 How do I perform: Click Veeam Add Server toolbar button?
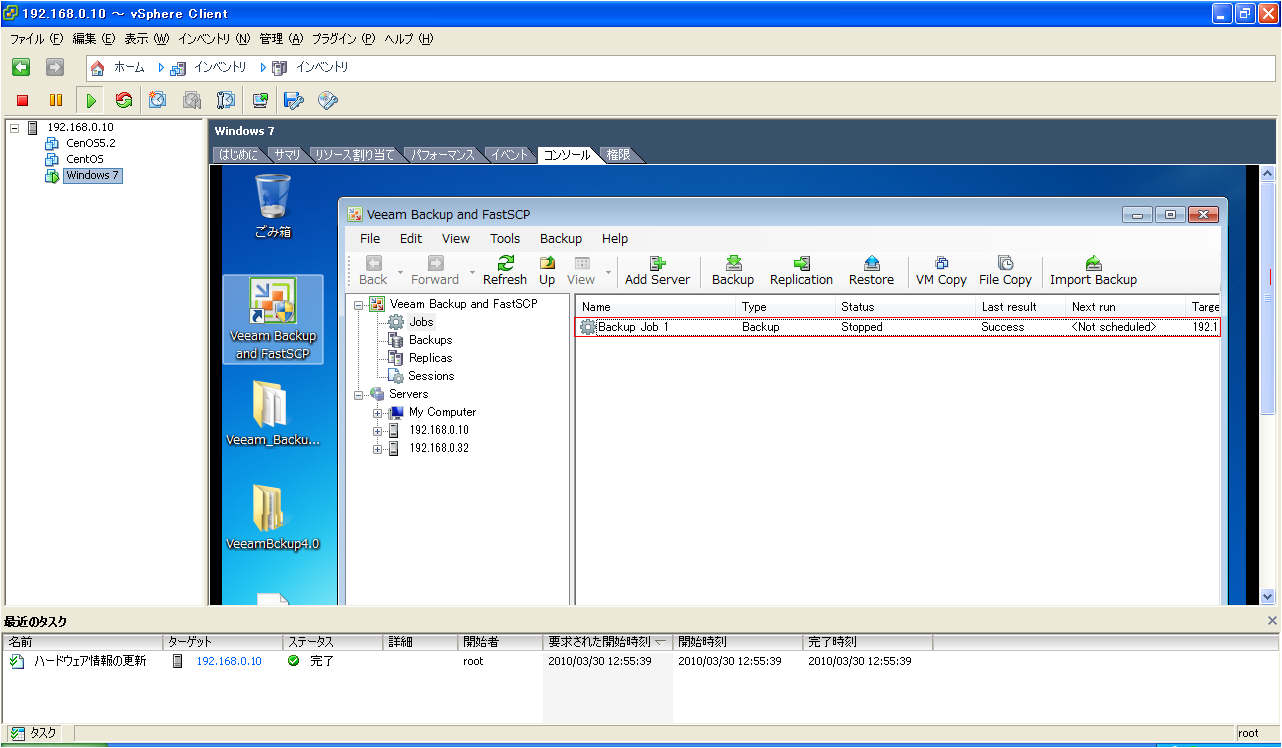(657, 270)
